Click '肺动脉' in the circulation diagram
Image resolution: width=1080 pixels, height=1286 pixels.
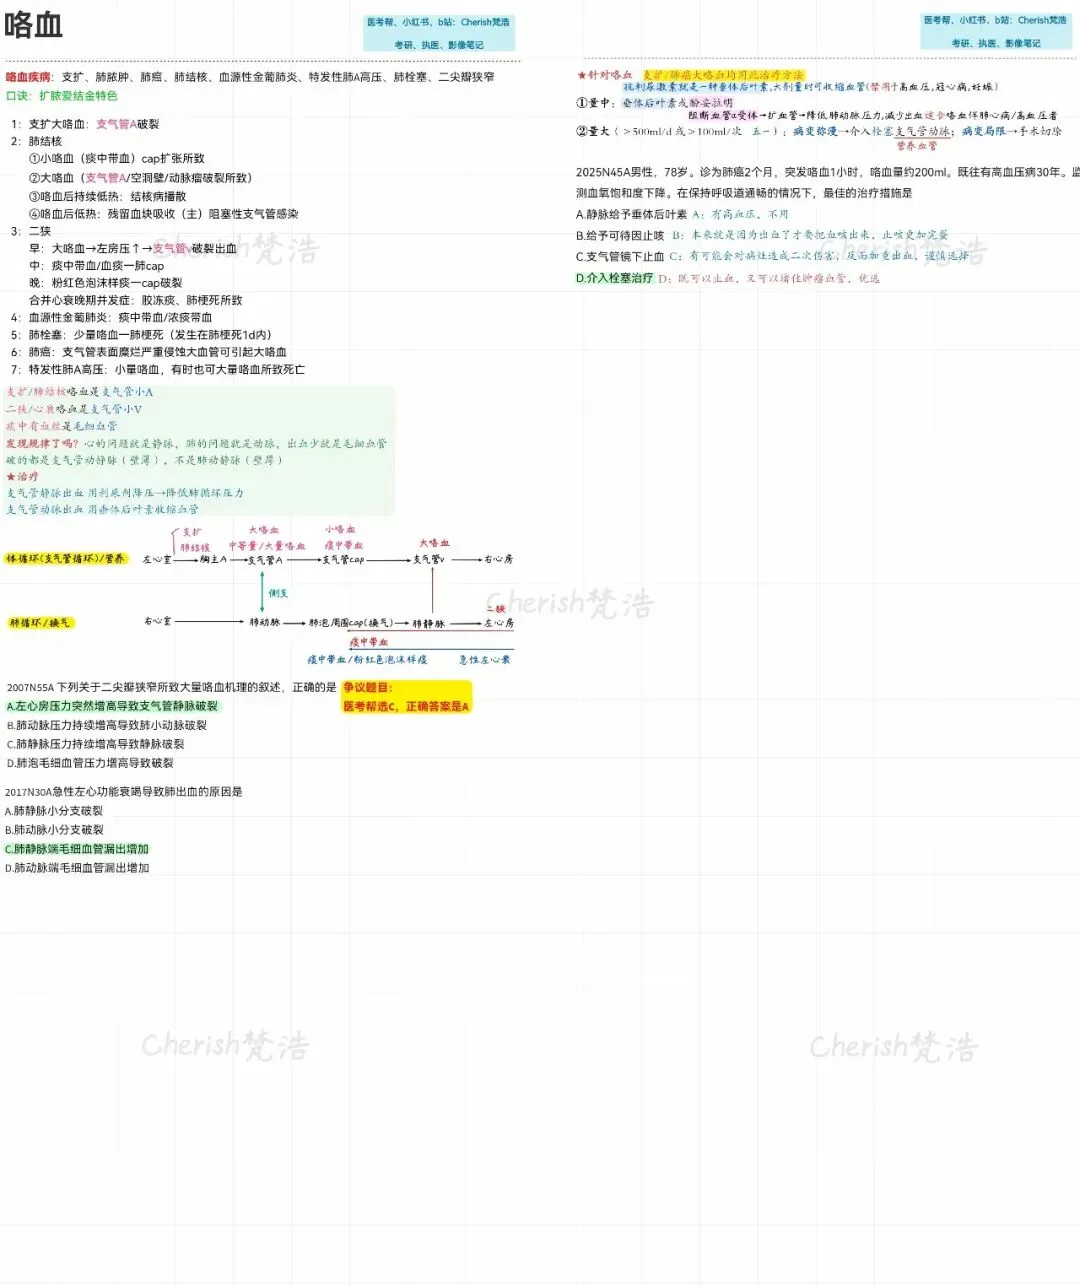pyautogui.click(x=265, y=623)
